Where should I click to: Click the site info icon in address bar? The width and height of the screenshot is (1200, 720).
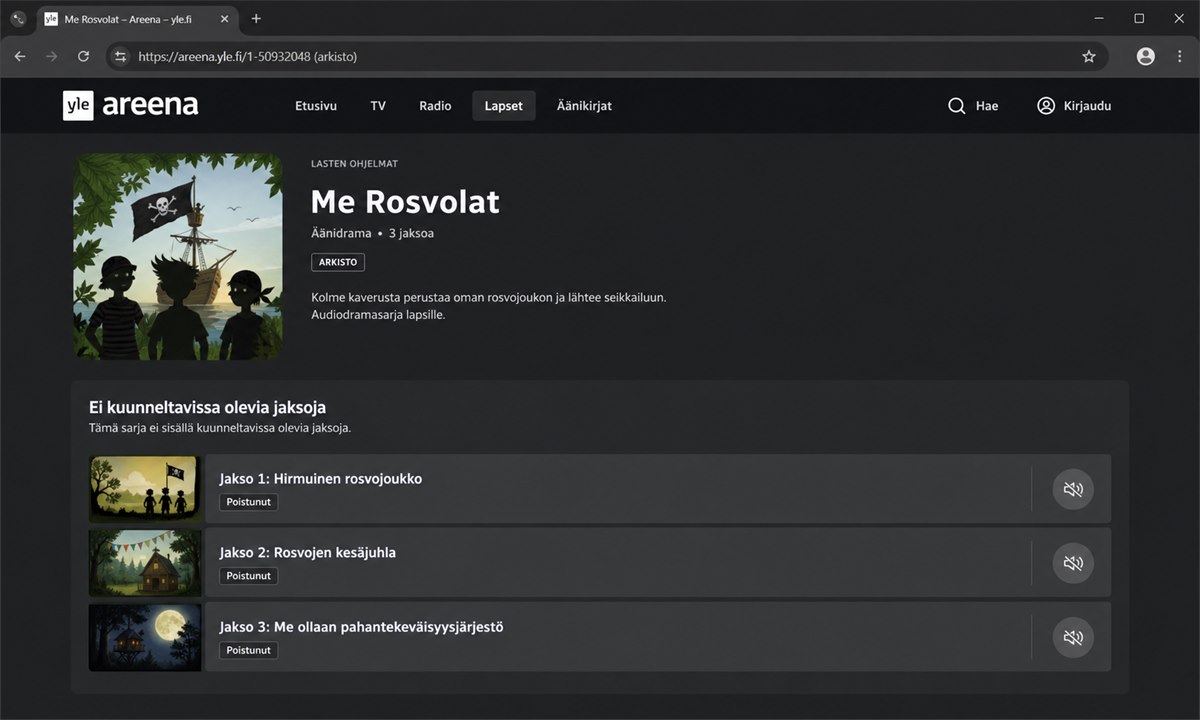coord(121,56)
